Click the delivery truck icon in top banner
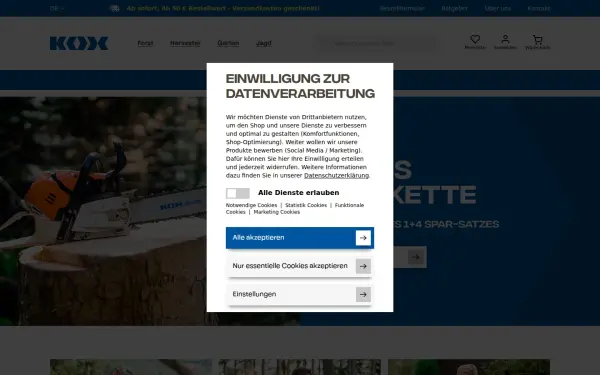This screenshot has height=375, width=600. 114,8
